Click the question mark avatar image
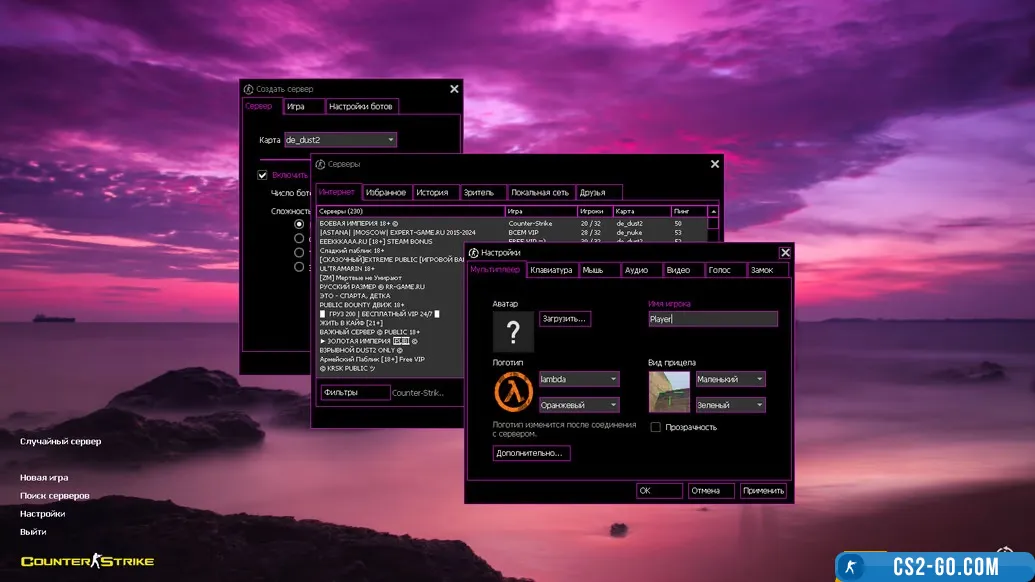 [x=513, y=331]
